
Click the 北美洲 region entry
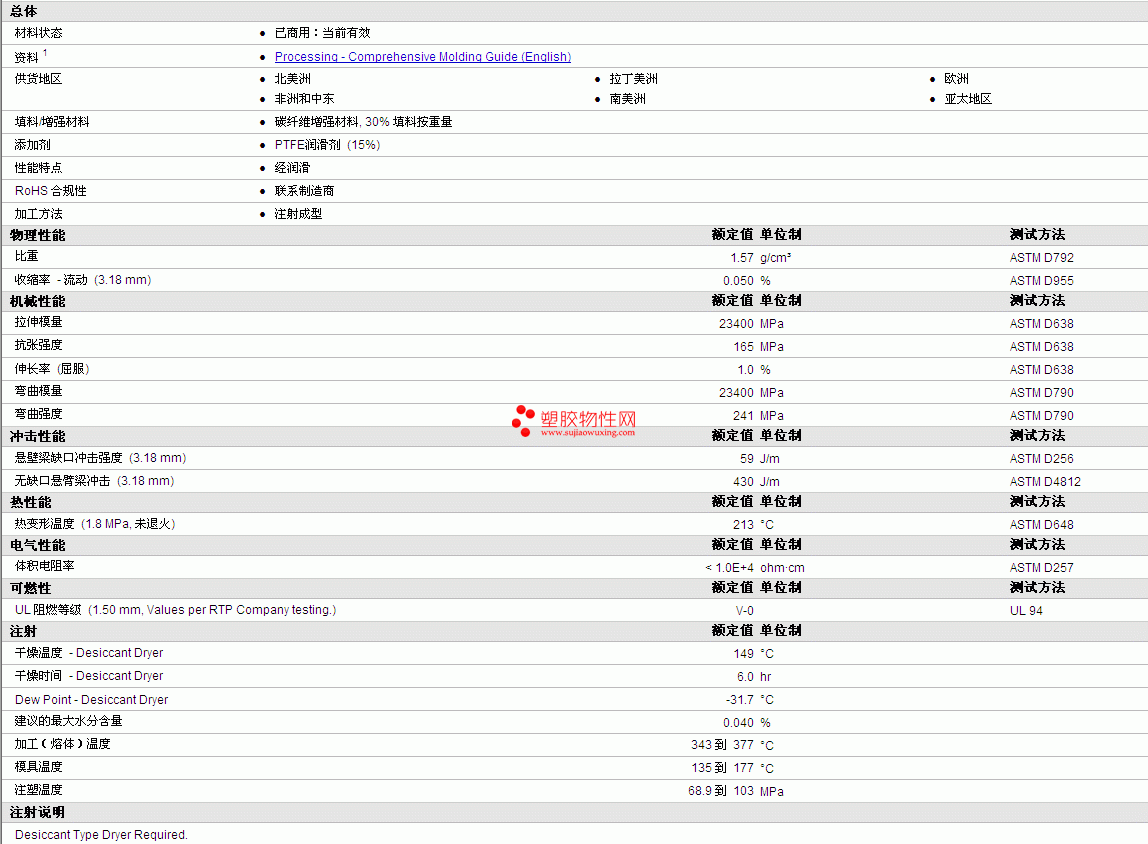coord(292,78)
